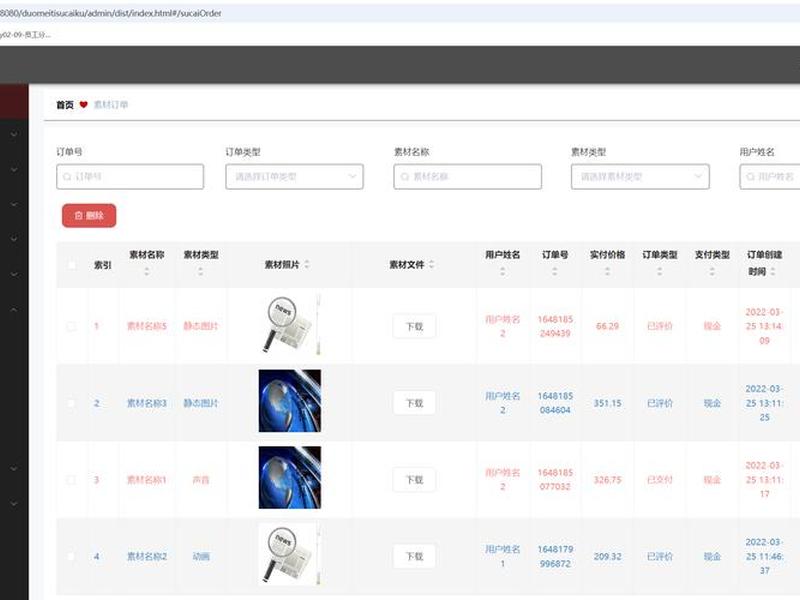
Task: Download file for 素材名称3 row
Action: (414, 403)
